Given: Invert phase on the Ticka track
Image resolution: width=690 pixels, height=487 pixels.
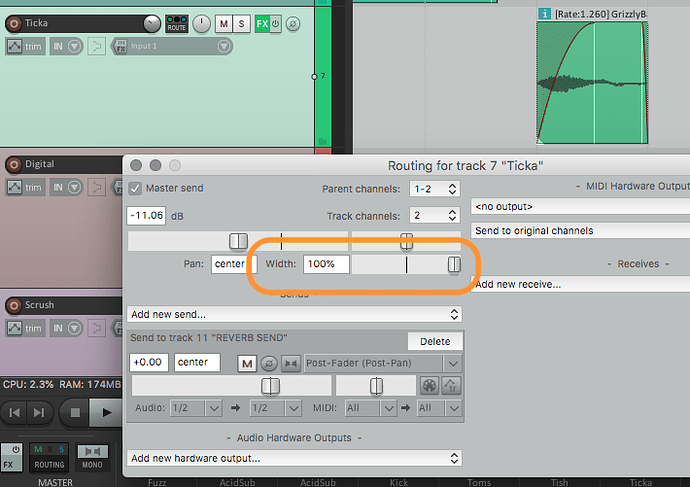Looking at the screenshot, I should coord(293,24).
